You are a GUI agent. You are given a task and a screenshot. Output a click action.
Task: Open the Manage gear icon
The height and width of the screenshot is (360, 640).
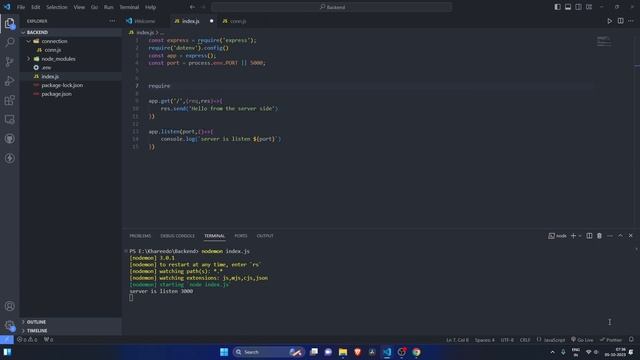pyautogui.click(x=10, y=325)
